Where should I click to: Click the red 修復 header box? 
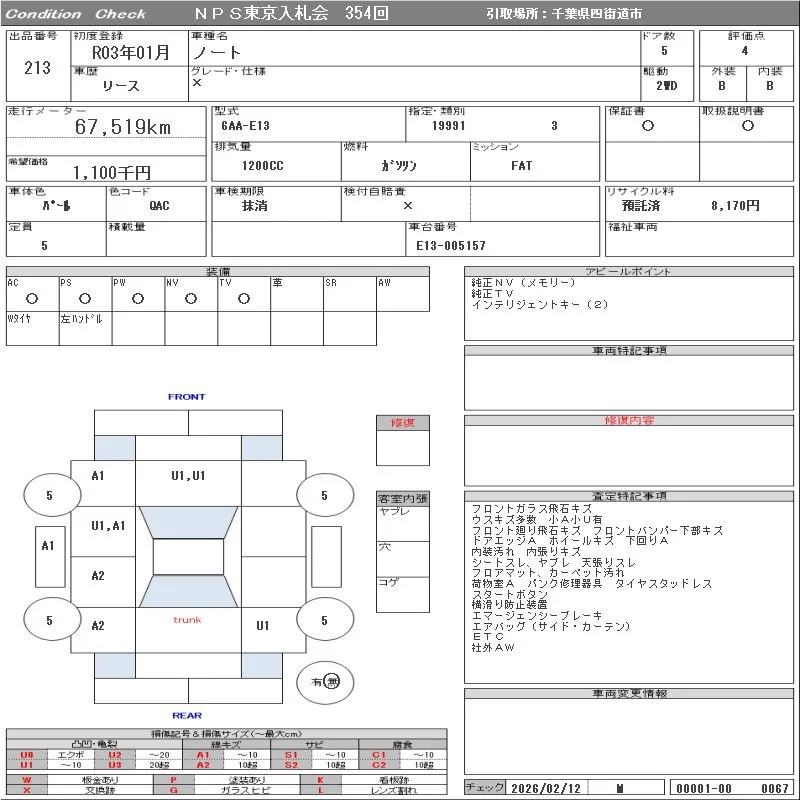click(x=402, y=423)
